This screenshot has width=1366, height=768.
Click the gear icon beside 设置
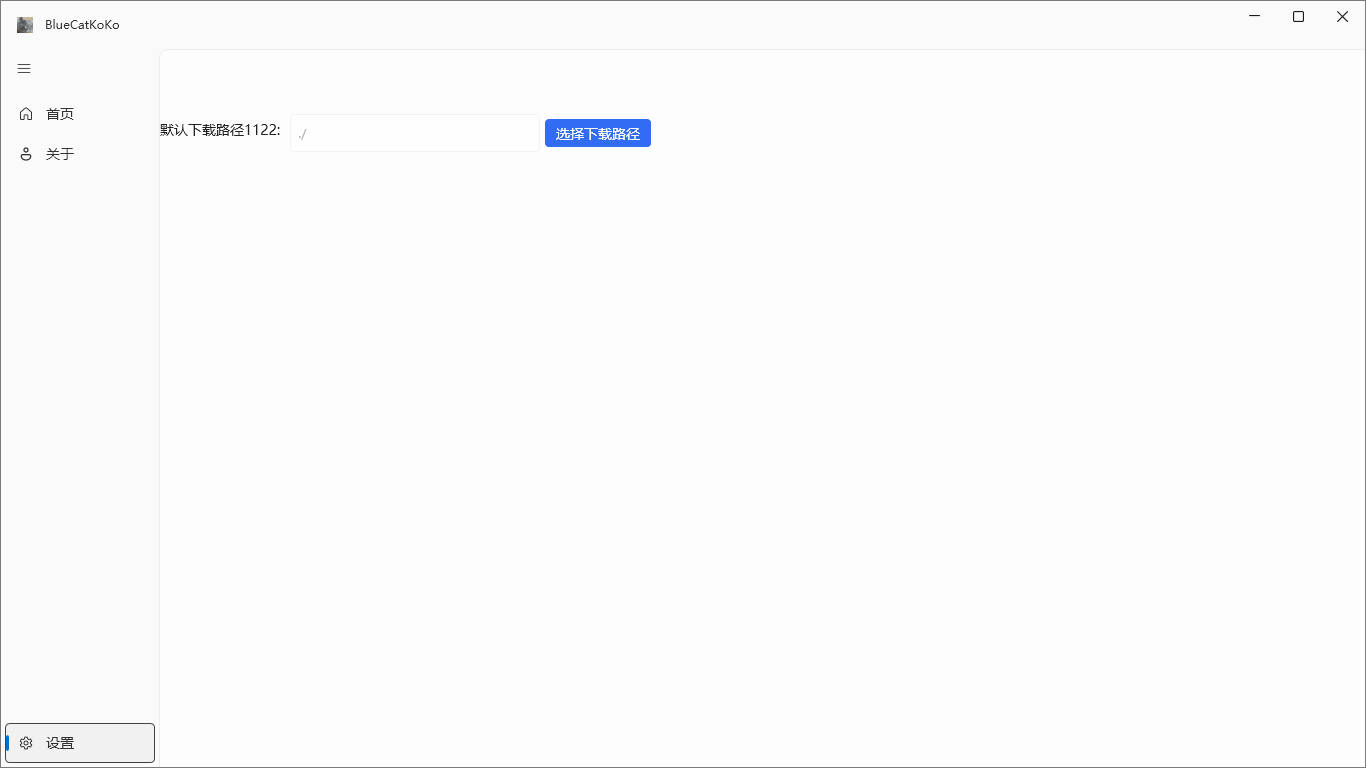tap(26, 743)
